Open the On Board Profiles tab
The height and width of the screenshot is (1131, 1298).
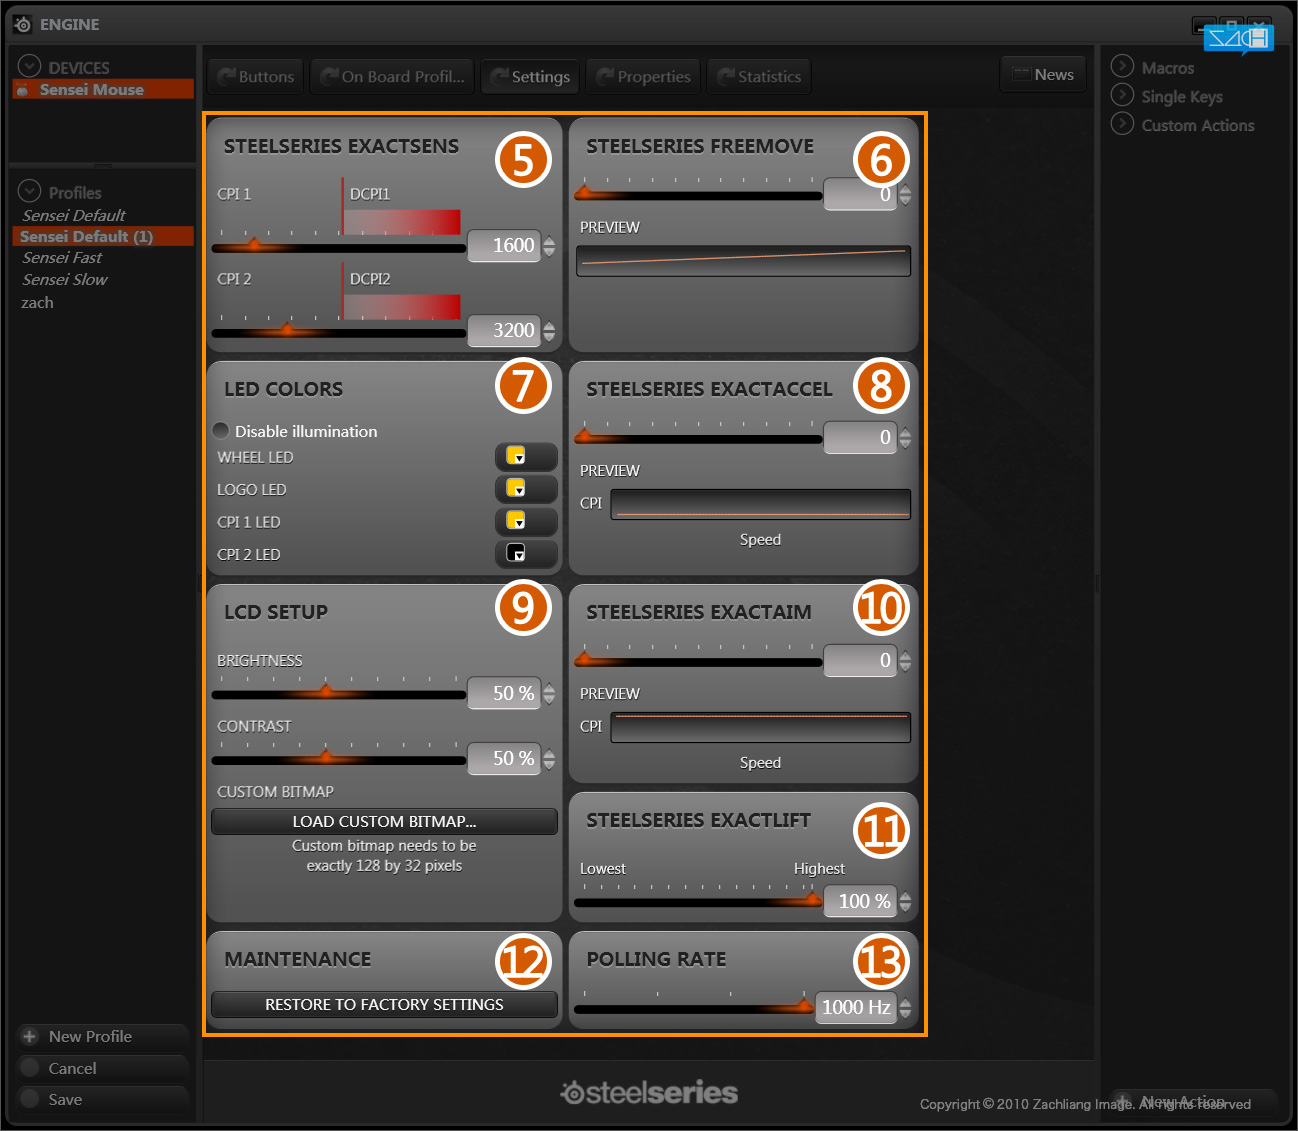tap(393, 76)
